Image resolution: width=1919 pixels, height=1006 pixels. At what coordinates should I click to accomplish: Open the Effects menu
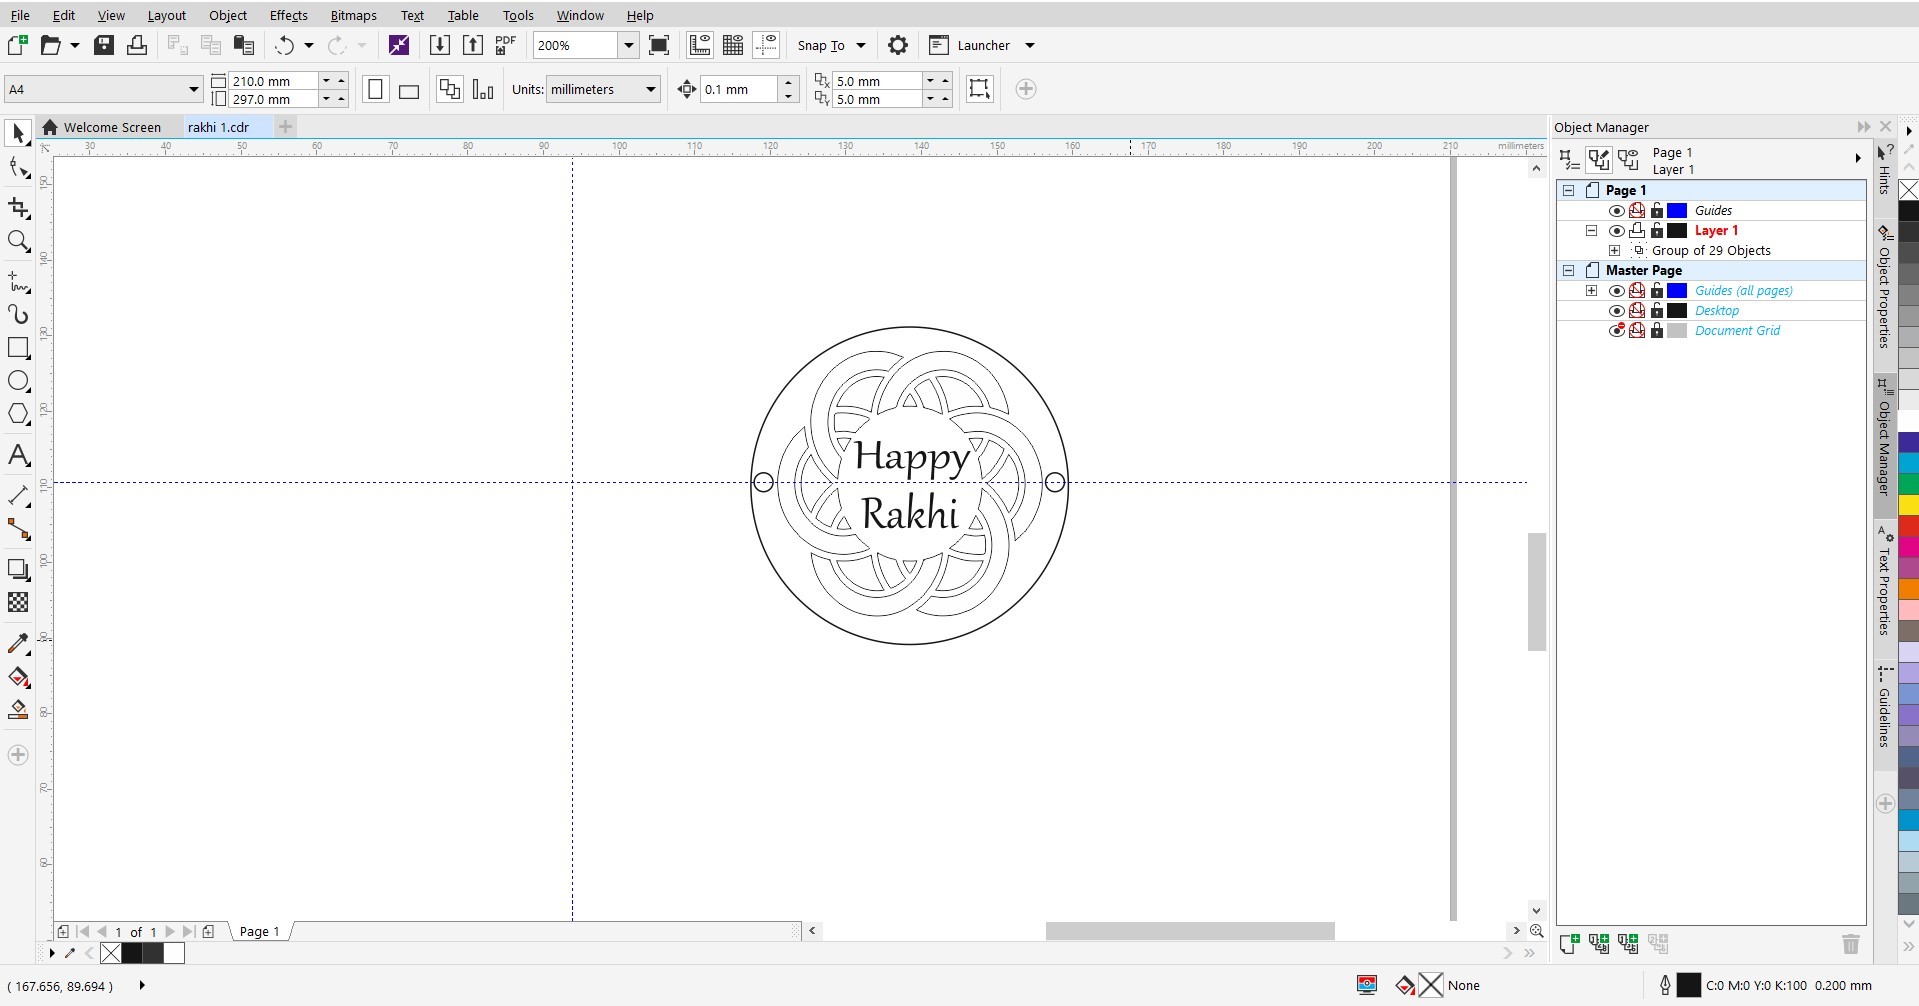click(x=288, y=15)
